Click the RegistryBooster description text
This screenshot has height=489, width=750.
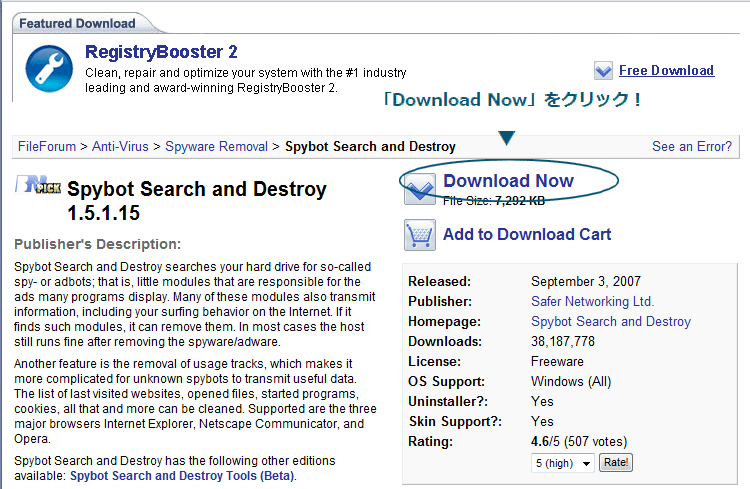245,80
